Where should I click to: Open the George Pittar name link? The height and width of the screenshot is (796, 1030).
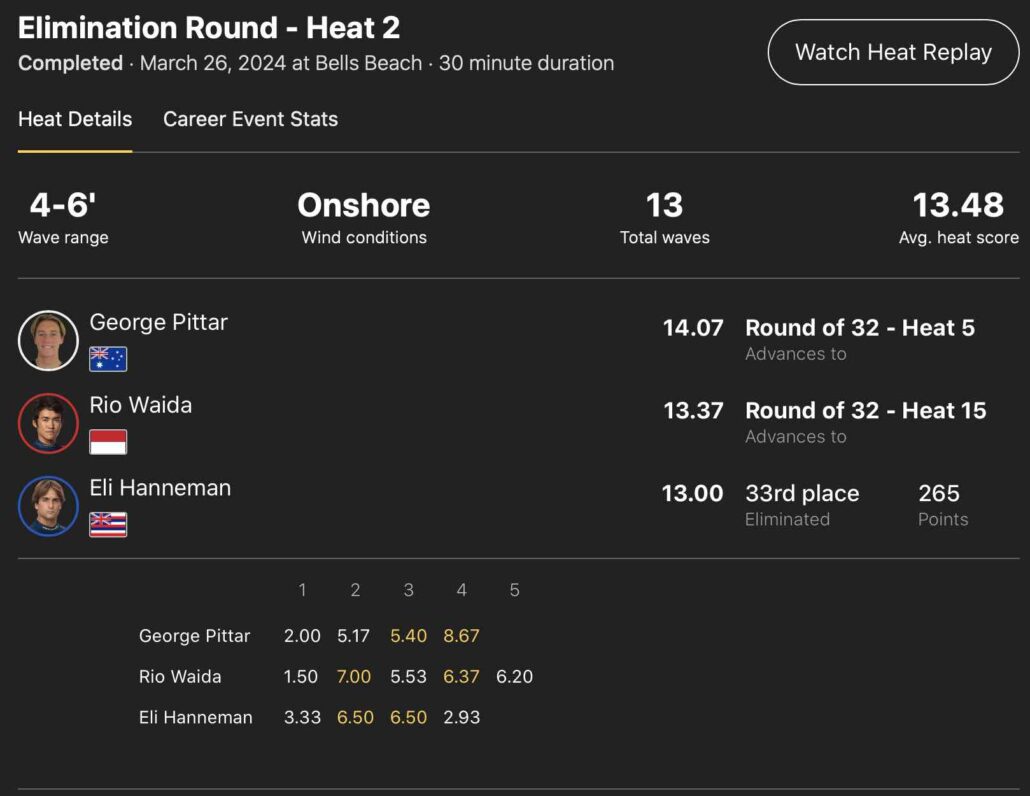pyautogui.click(x=159, y=322)
